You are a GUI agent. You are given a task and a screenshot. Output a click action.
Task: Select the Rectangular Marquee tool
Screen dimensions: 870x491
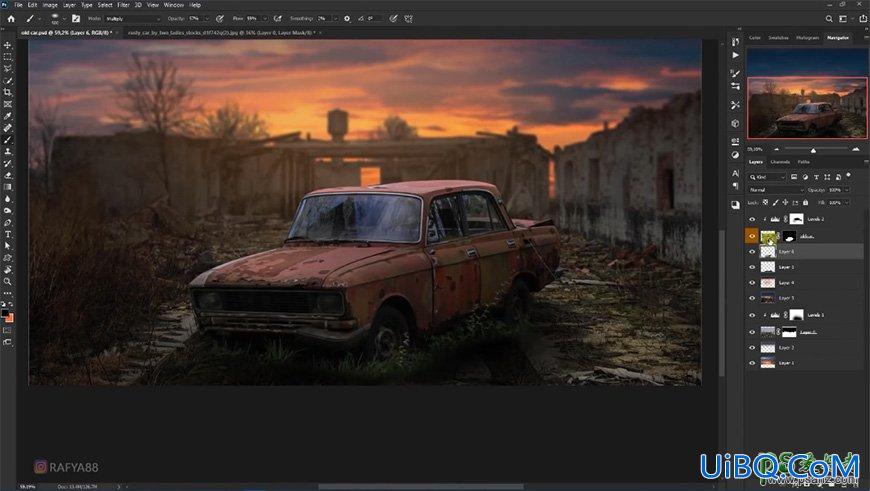pyautogui.click(x=8, y=57)
